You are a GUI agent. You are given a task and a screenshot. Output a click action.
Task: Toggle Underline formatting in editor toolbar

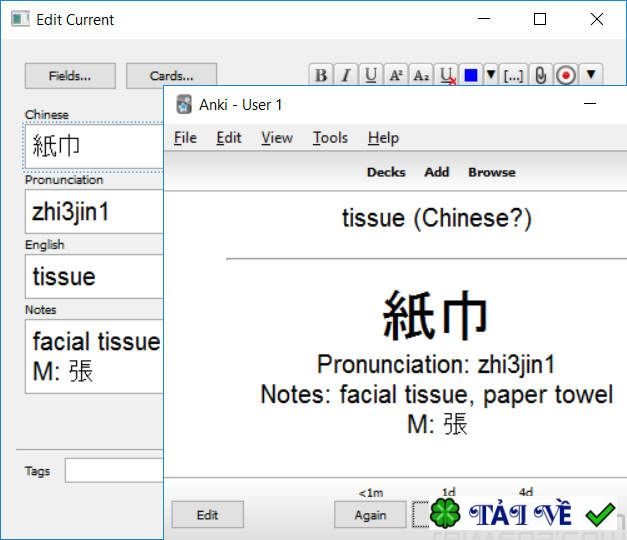371,75
